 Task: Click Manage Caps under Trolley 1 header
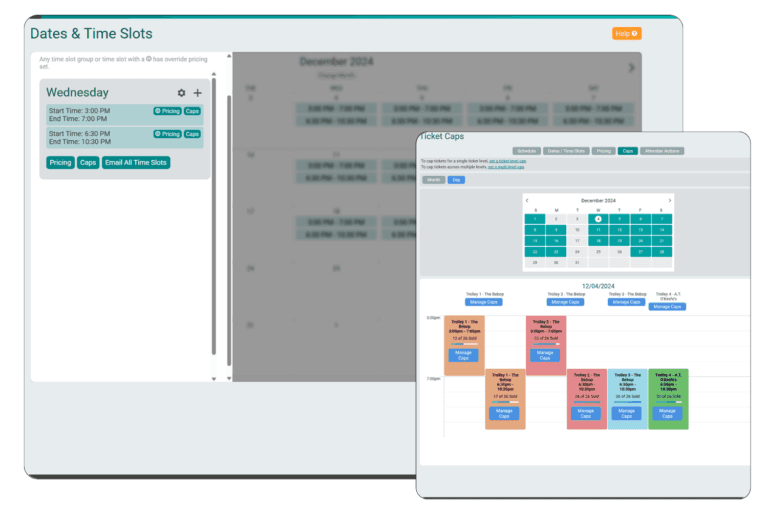tap(483, 301)
